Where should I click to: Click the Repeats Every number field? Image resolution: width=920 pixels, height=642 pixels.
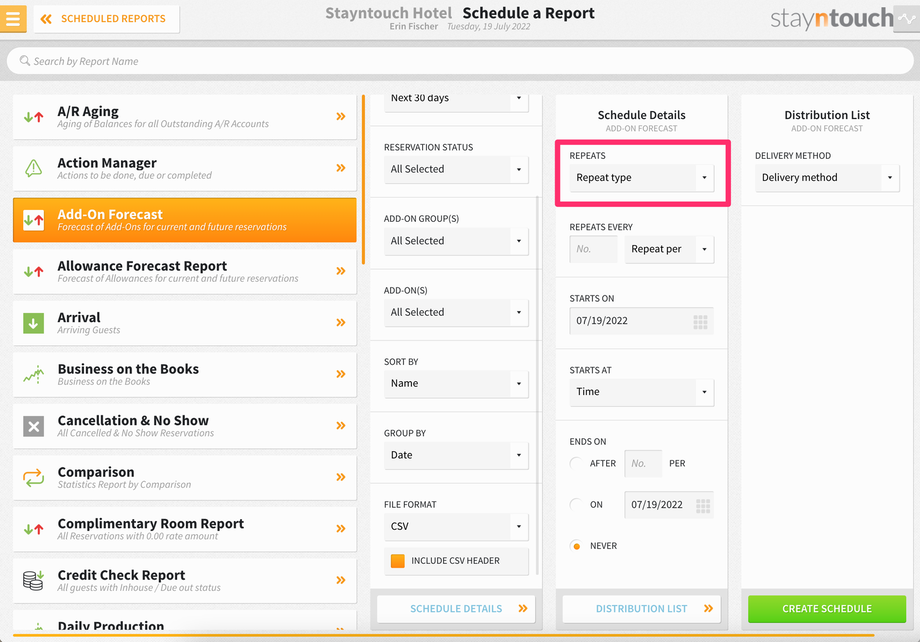point(593,249)
